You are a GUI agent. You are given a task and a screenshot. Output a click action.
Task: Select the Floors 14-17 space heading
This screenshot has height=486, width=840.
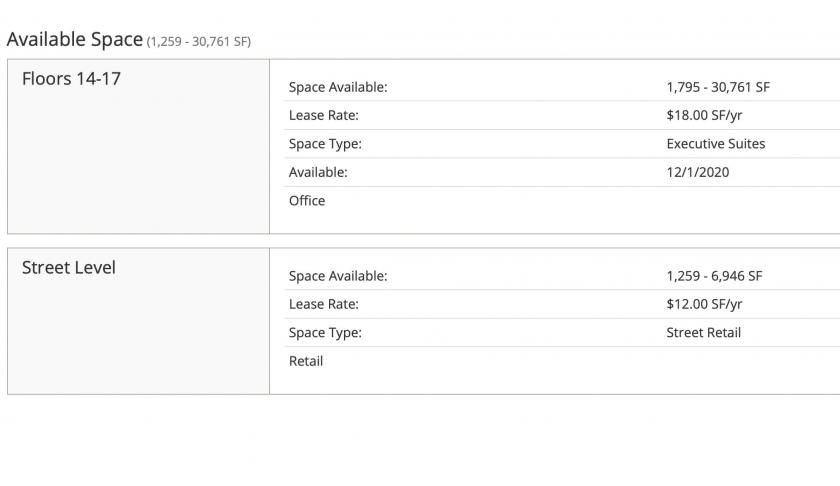pyautogui.click(x=71, y=78)
